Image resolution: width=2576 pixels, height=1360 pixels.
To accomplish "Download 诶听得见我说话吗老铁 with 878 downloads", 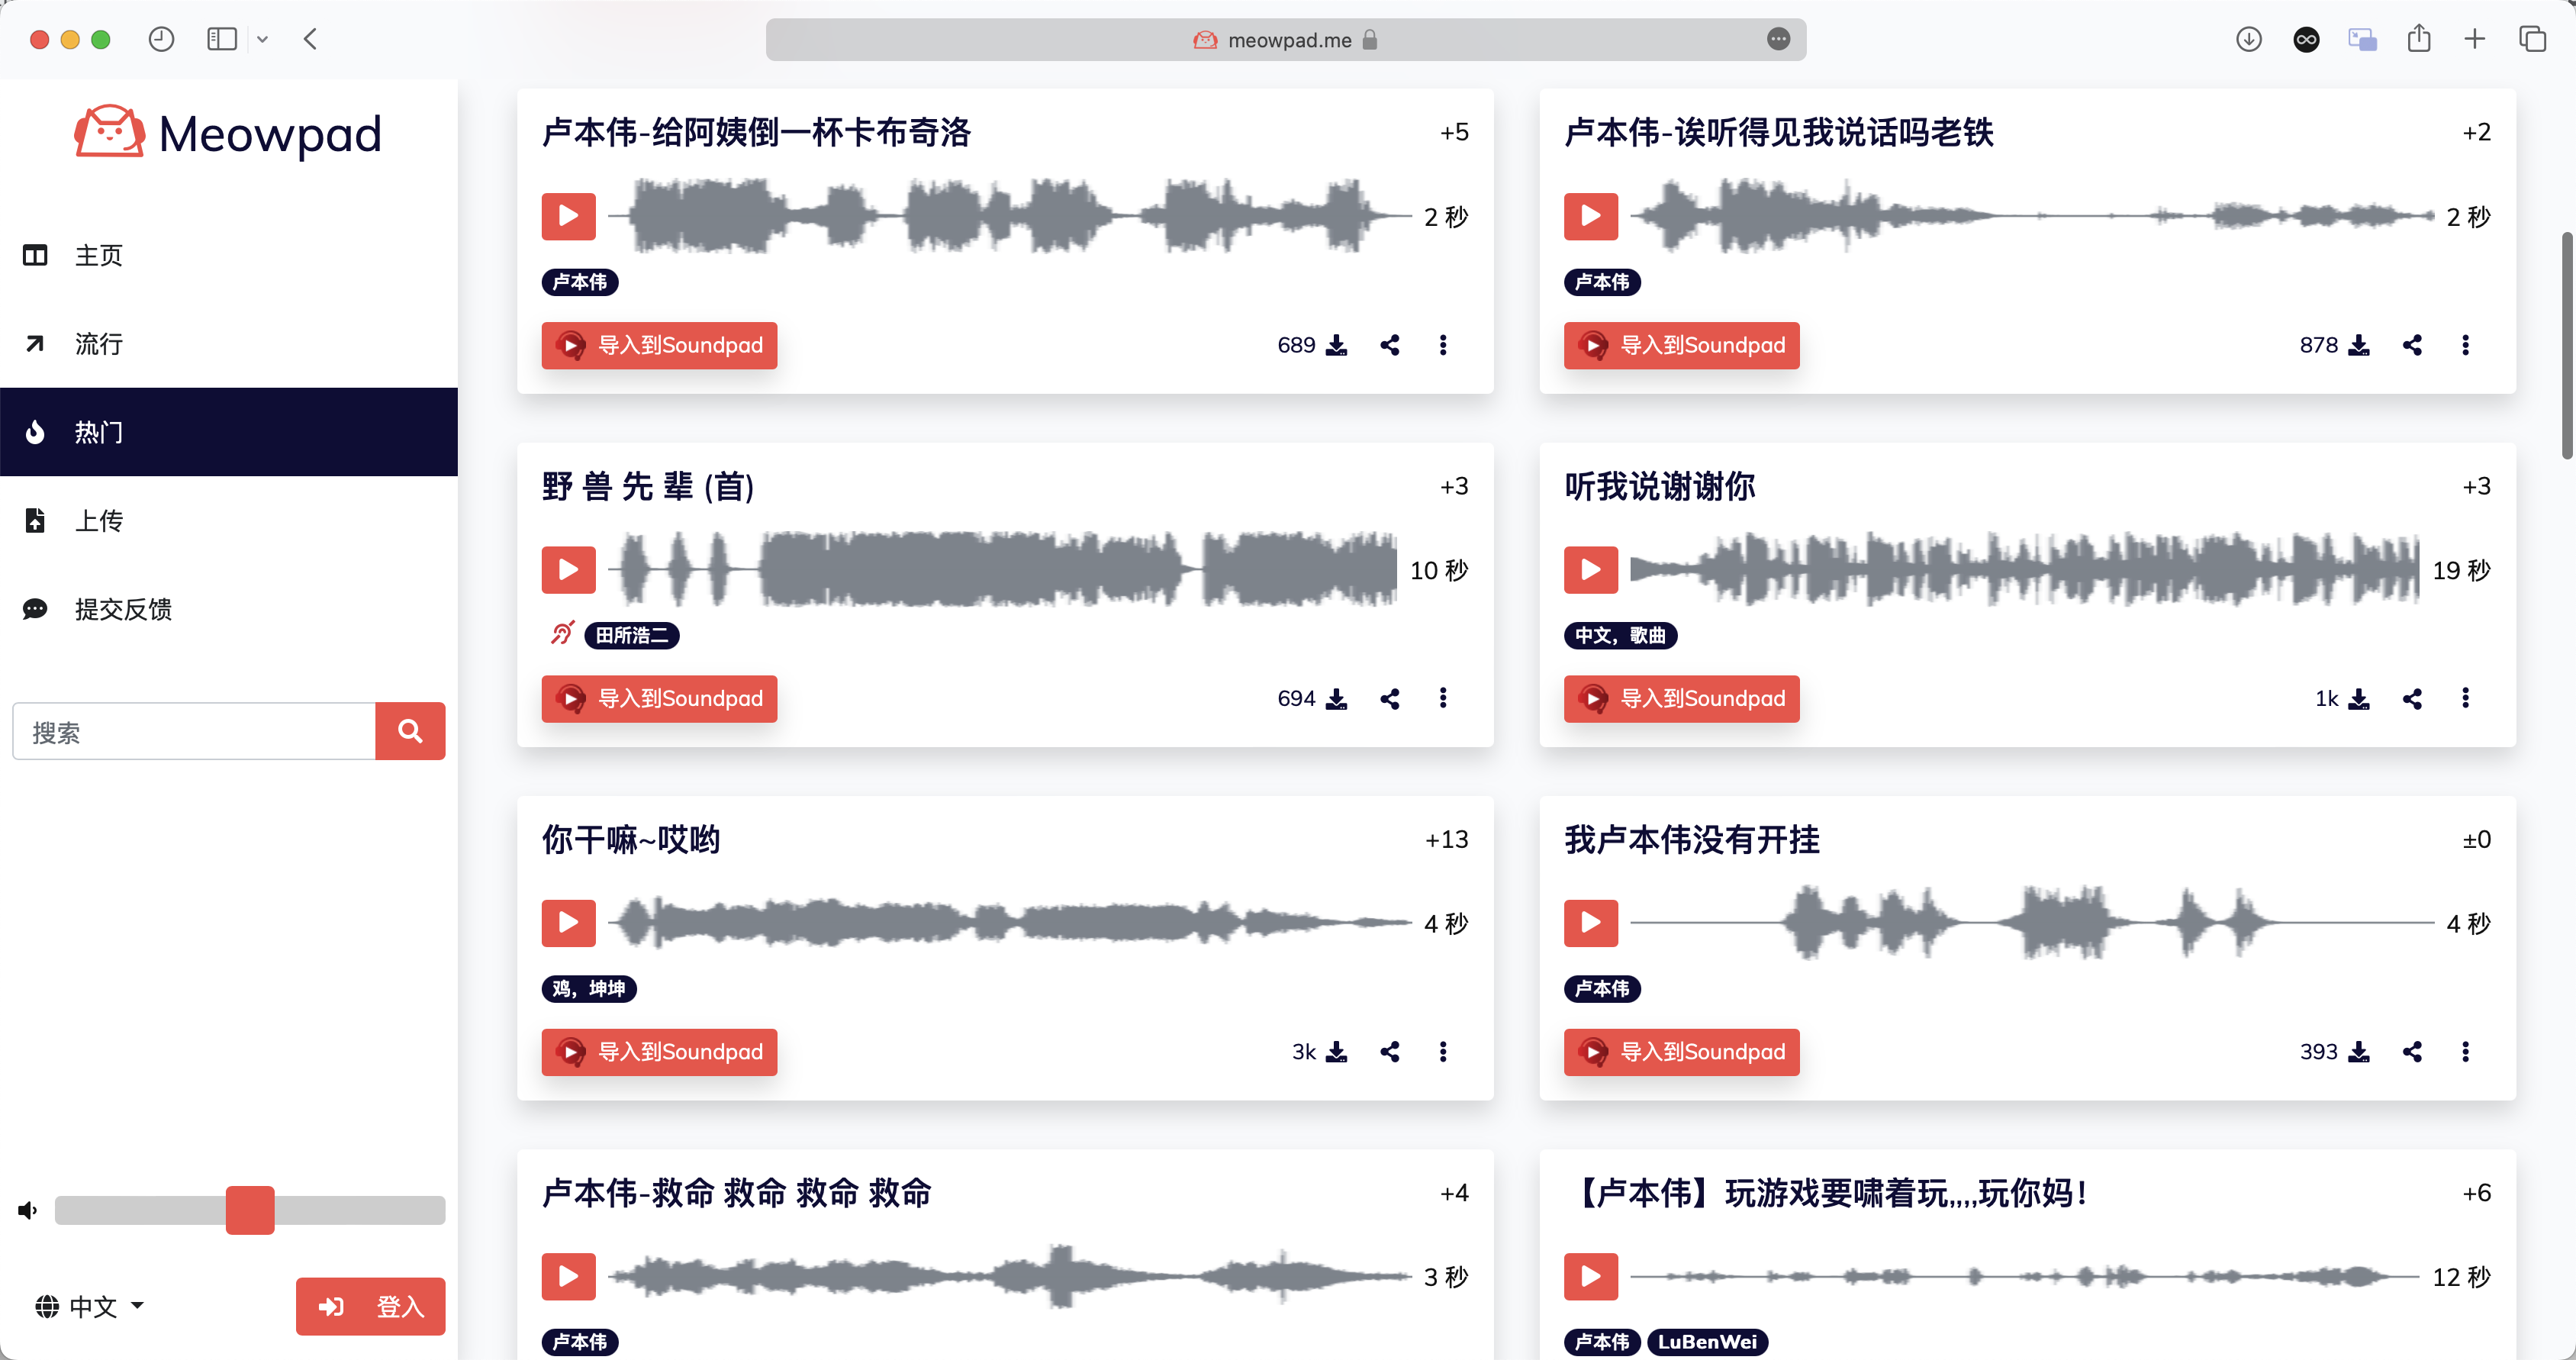I will (2358, 346).
